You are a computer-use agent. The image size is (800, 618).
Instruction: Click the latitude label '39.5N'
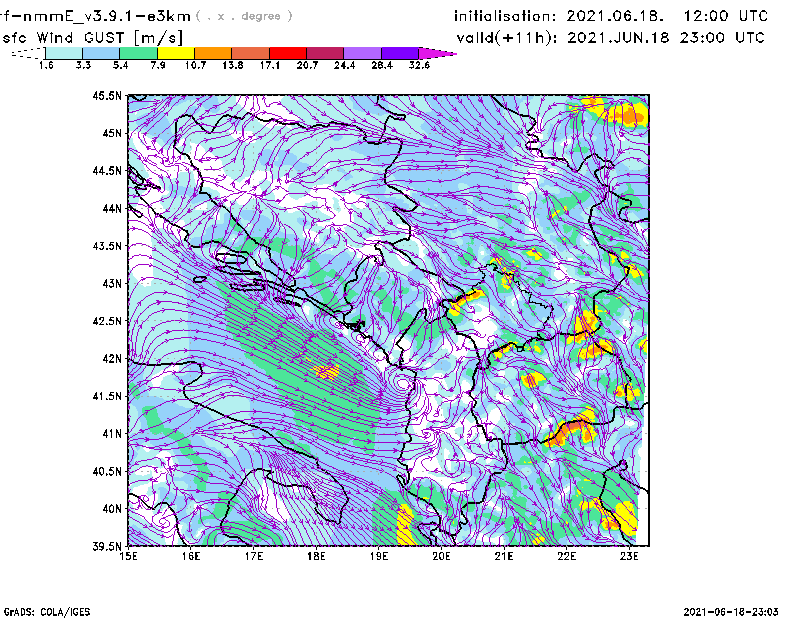107,546
